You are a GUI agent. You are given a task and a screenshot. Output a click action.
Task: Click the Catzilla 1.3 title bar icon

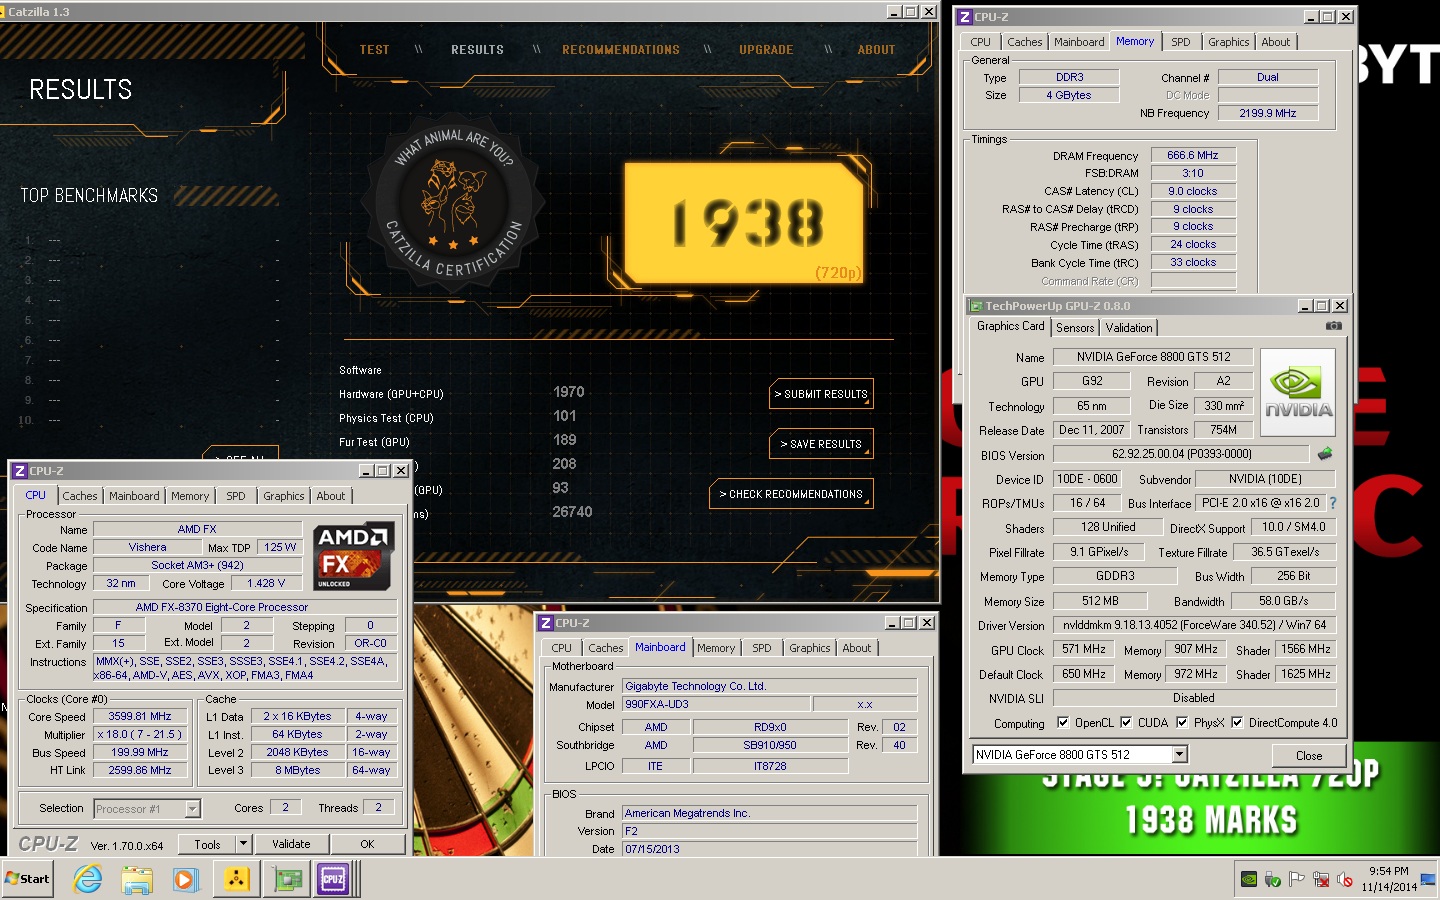pos(3,12)
